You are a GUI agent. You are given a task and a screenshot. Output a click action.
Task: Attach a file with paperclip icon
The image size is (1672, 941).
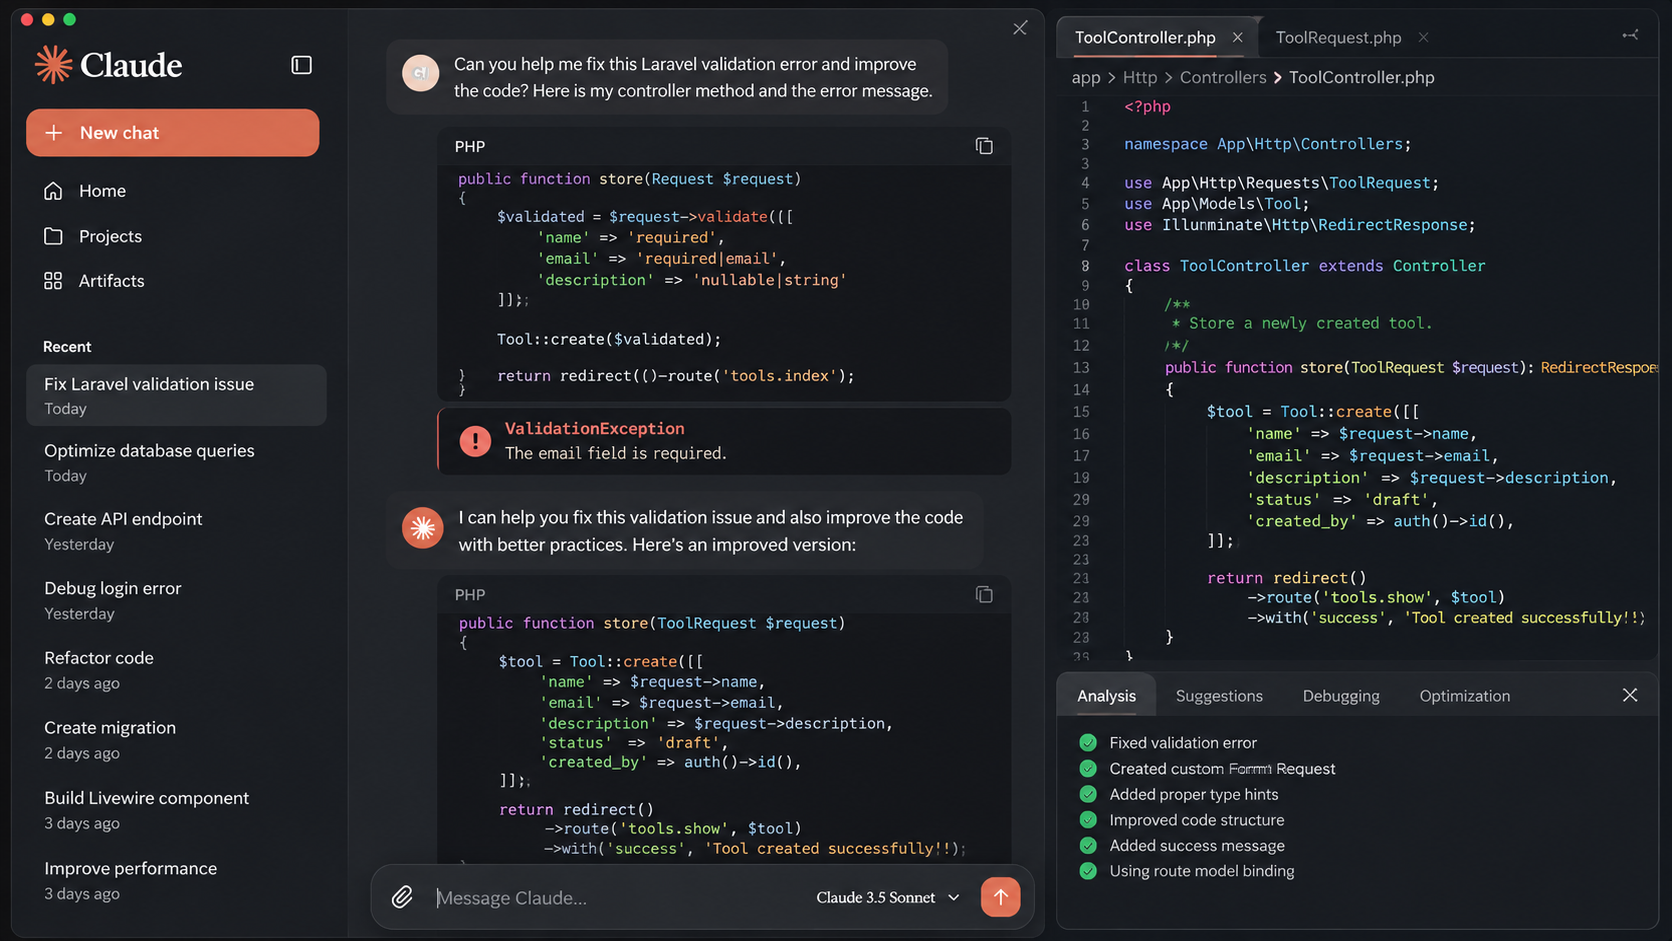click(x=402, y=897)
